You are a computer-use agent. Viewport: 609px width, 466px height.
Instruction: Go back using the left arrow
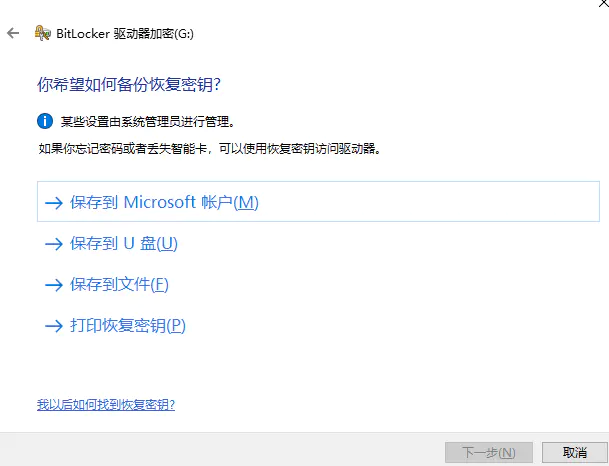(x=13, y=33)
